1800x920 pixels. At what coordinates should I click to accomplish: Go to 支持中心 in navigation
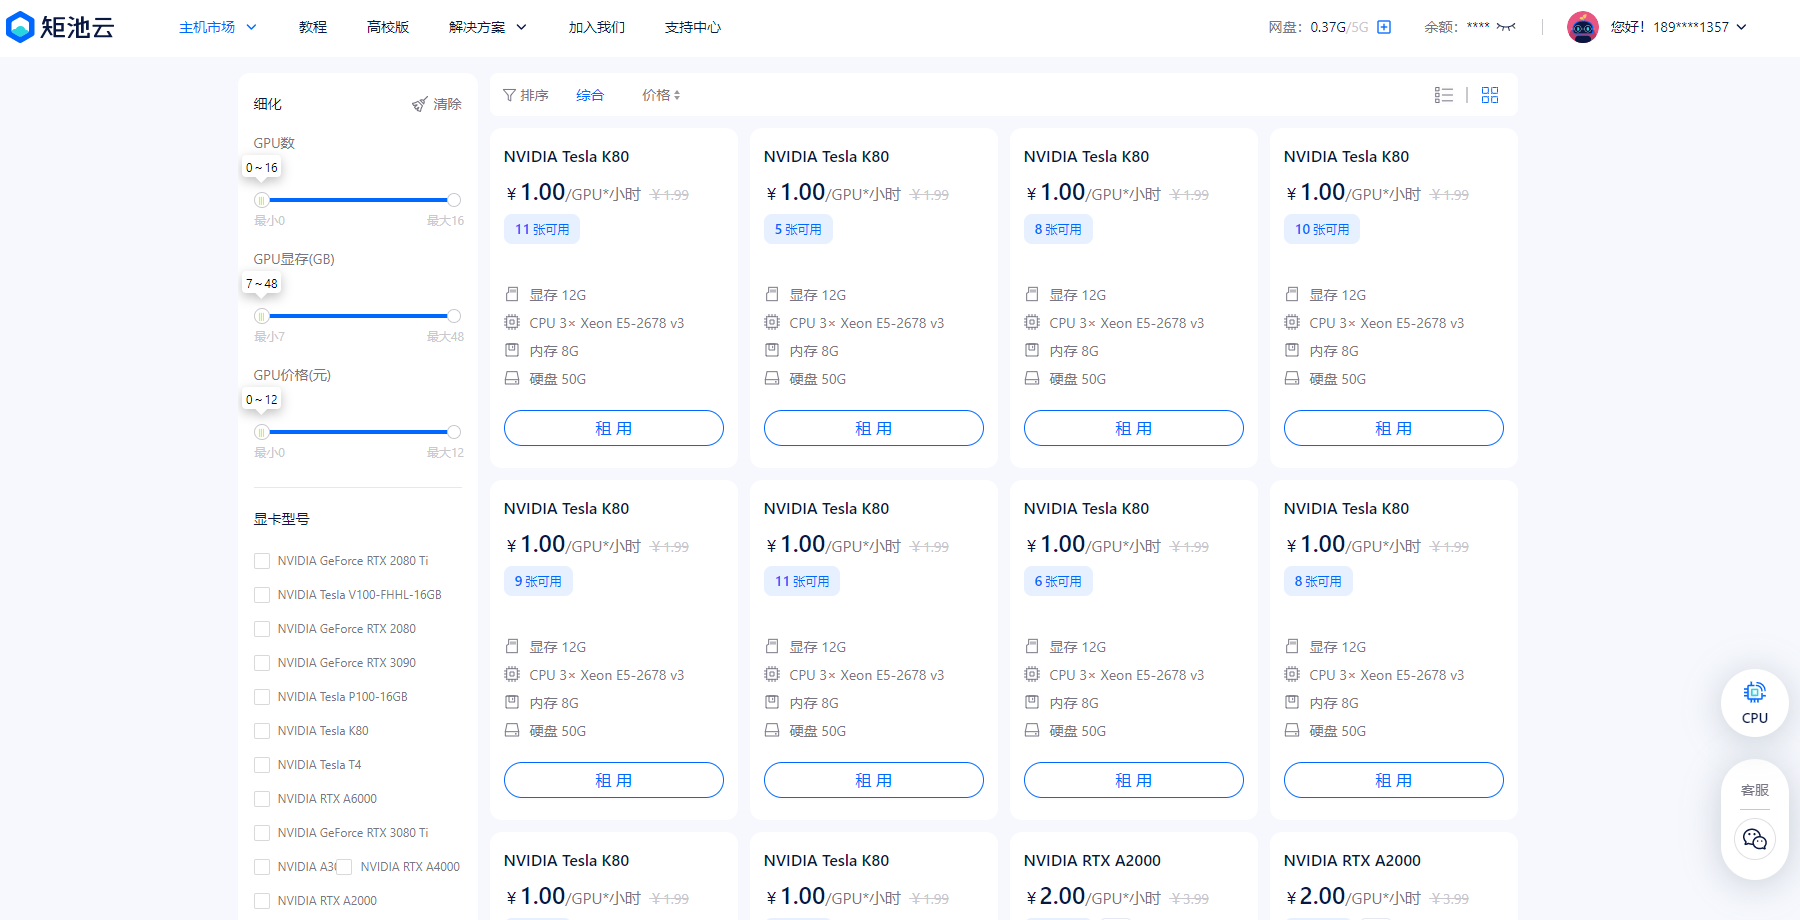692,27
